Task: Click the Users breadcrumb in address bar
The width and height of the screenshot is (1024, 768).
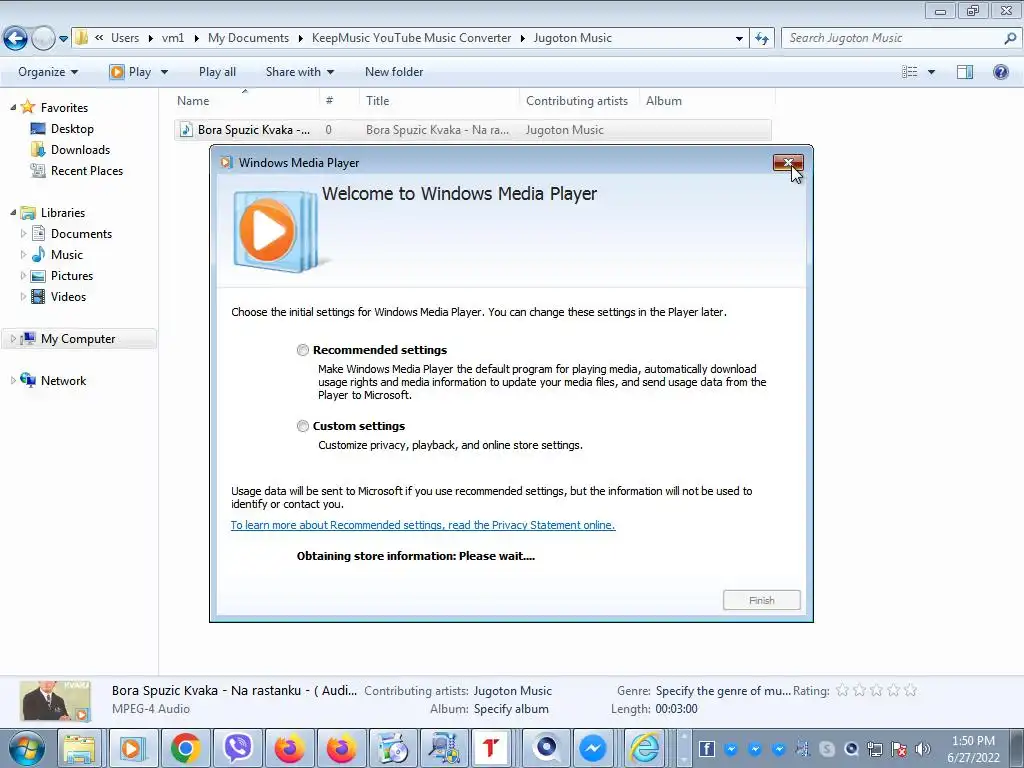Action: coord(125,38)
